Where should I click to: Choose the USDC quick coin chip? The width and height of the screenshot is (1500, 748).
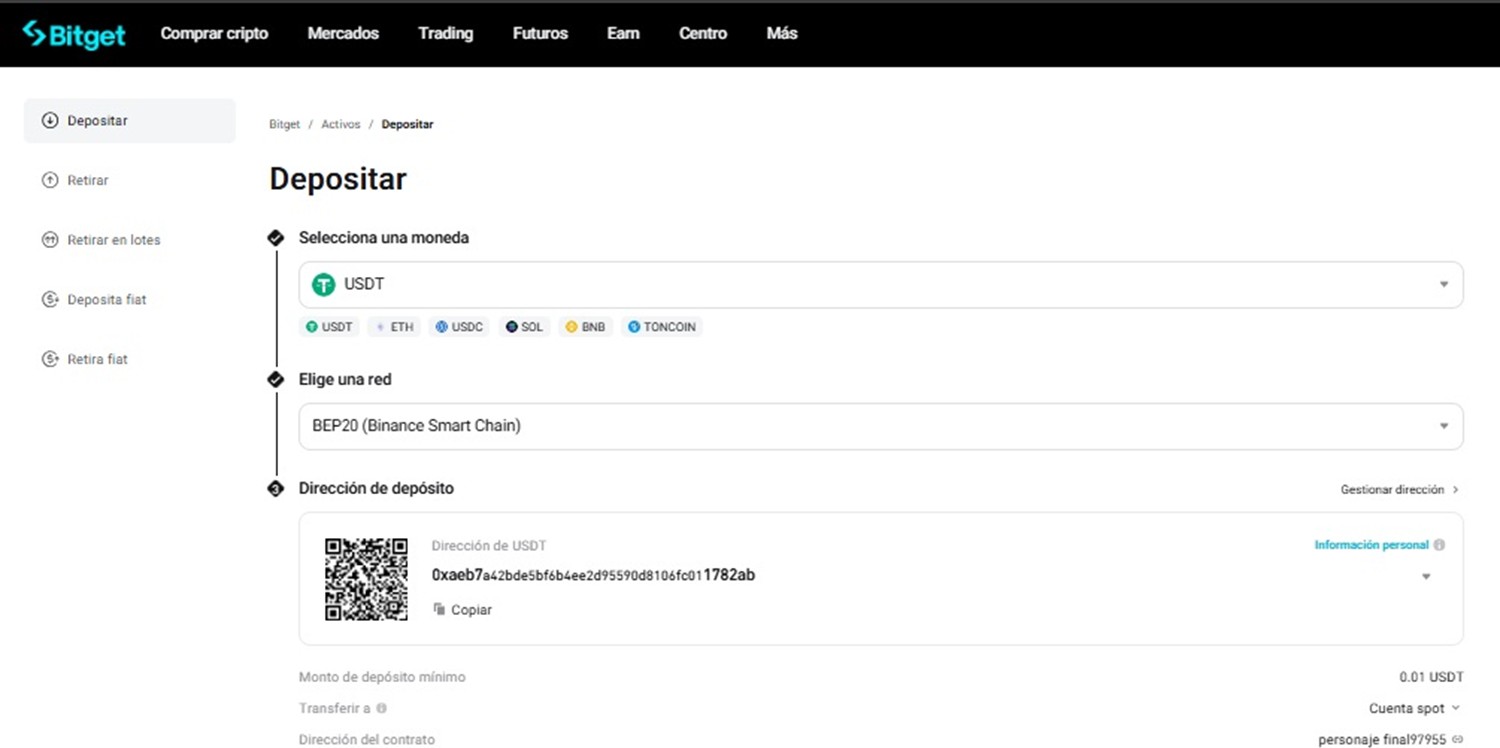click(459, 327)
